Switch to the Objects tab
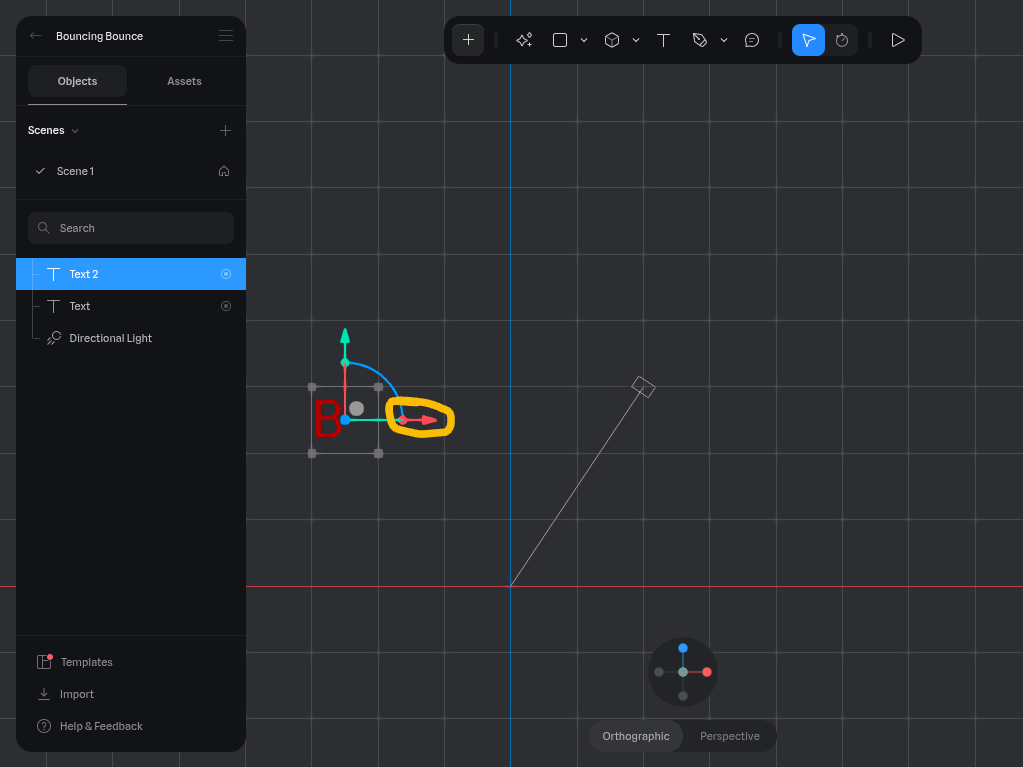 77,81
